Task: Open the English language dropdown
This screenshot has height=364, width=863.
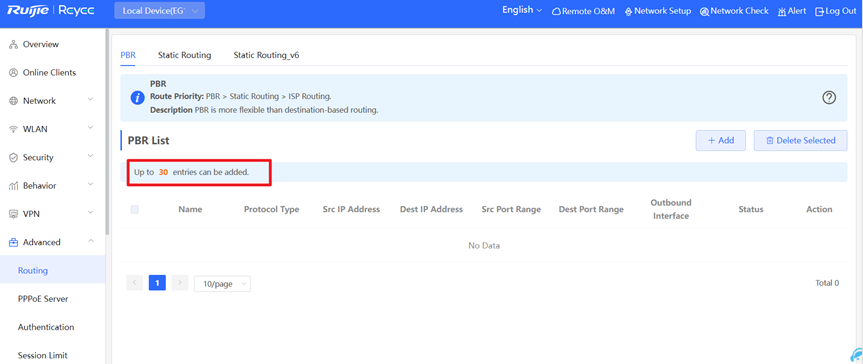Action: click(x=522, y=10)
